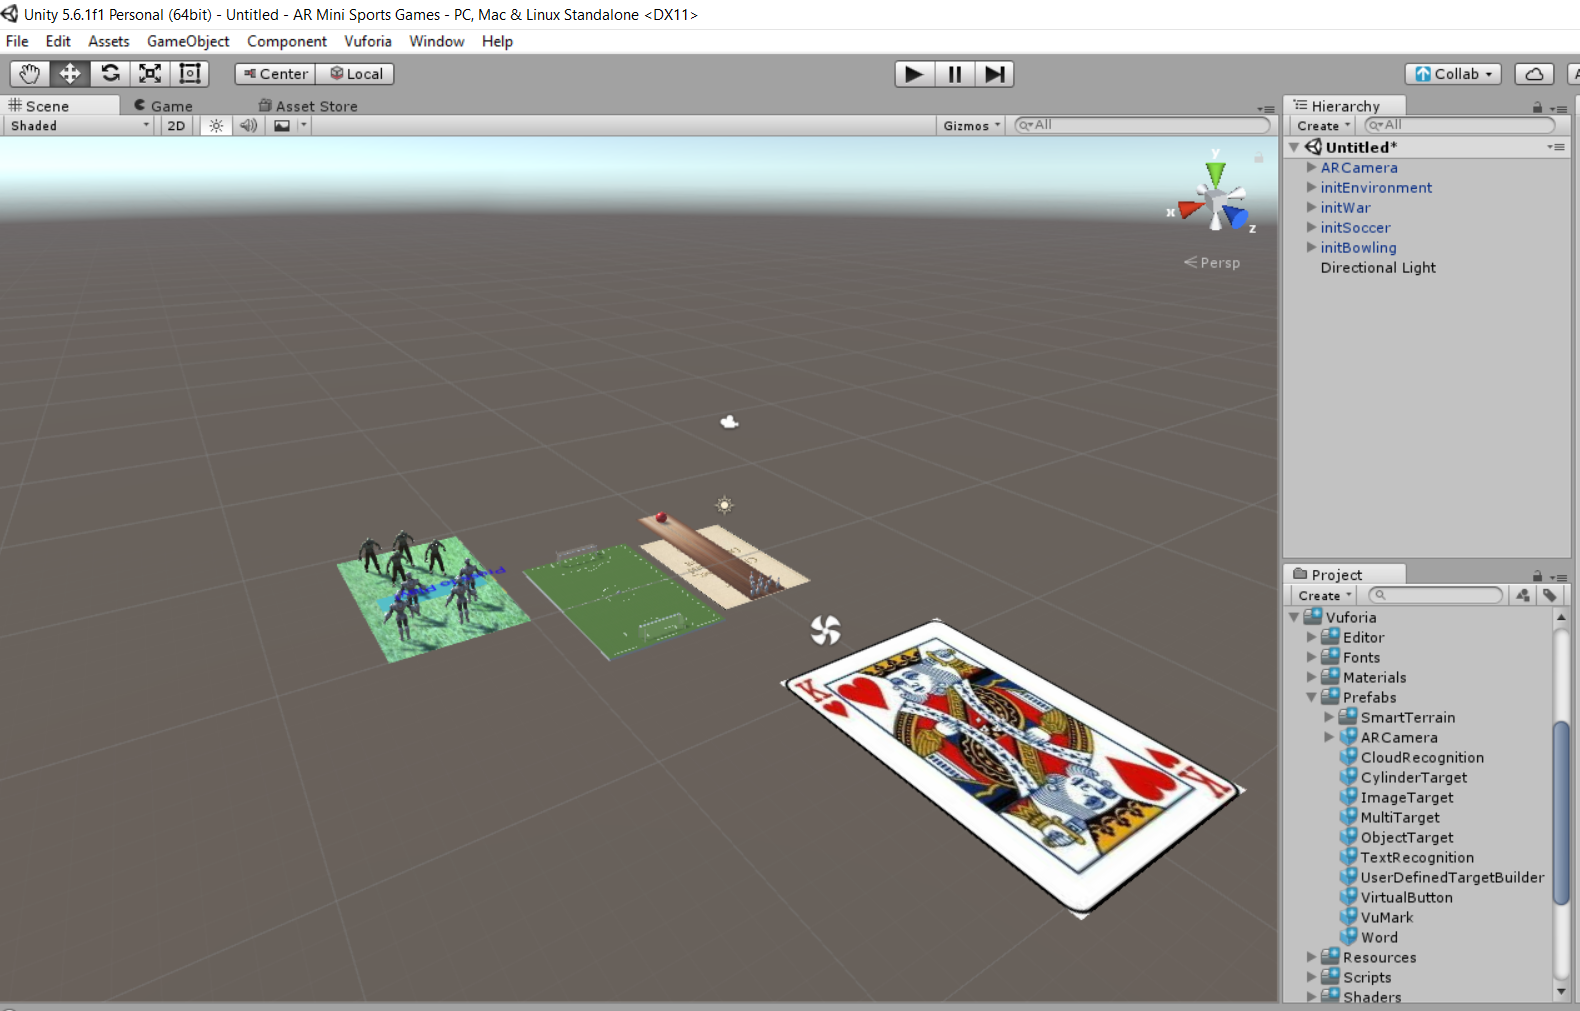Select the Hand tool

pyautogui.click(x=30, y=74)
